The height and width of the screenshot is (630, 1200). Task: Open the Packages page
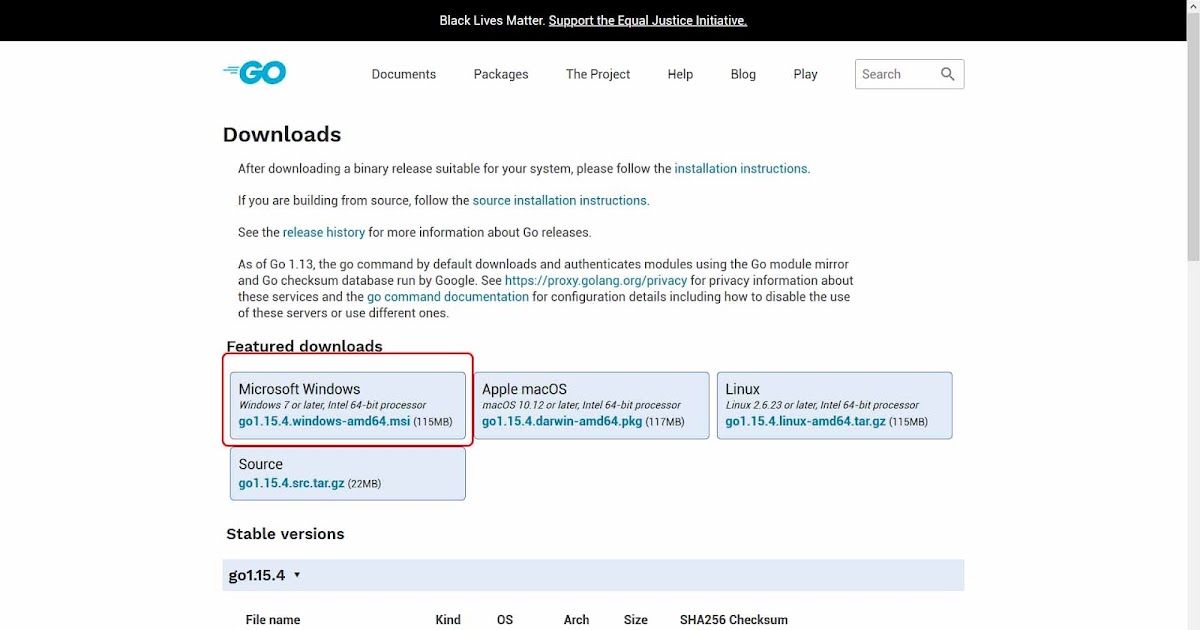pyautogui.click(x=500, y=74)
